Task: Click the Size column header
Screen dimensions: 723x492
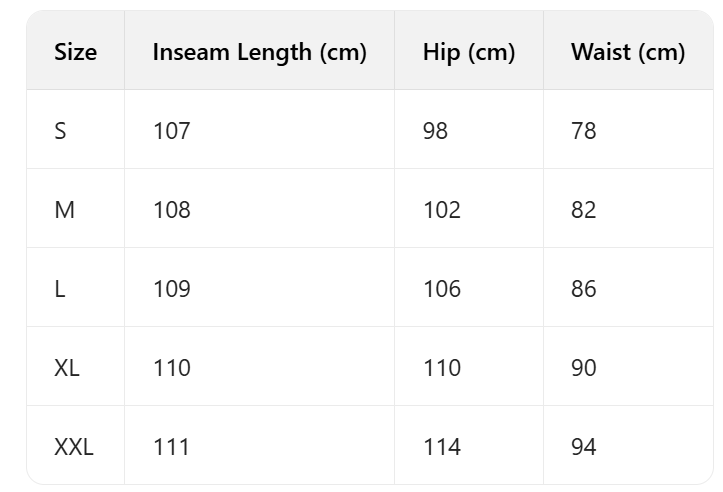Action: pyautogui.click(x=75, y=52)
